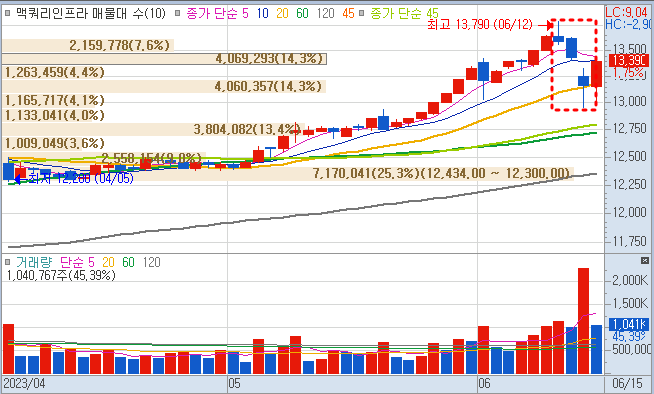Click the 4,069,293(14.3%) volume profile bar

point(164,59)
